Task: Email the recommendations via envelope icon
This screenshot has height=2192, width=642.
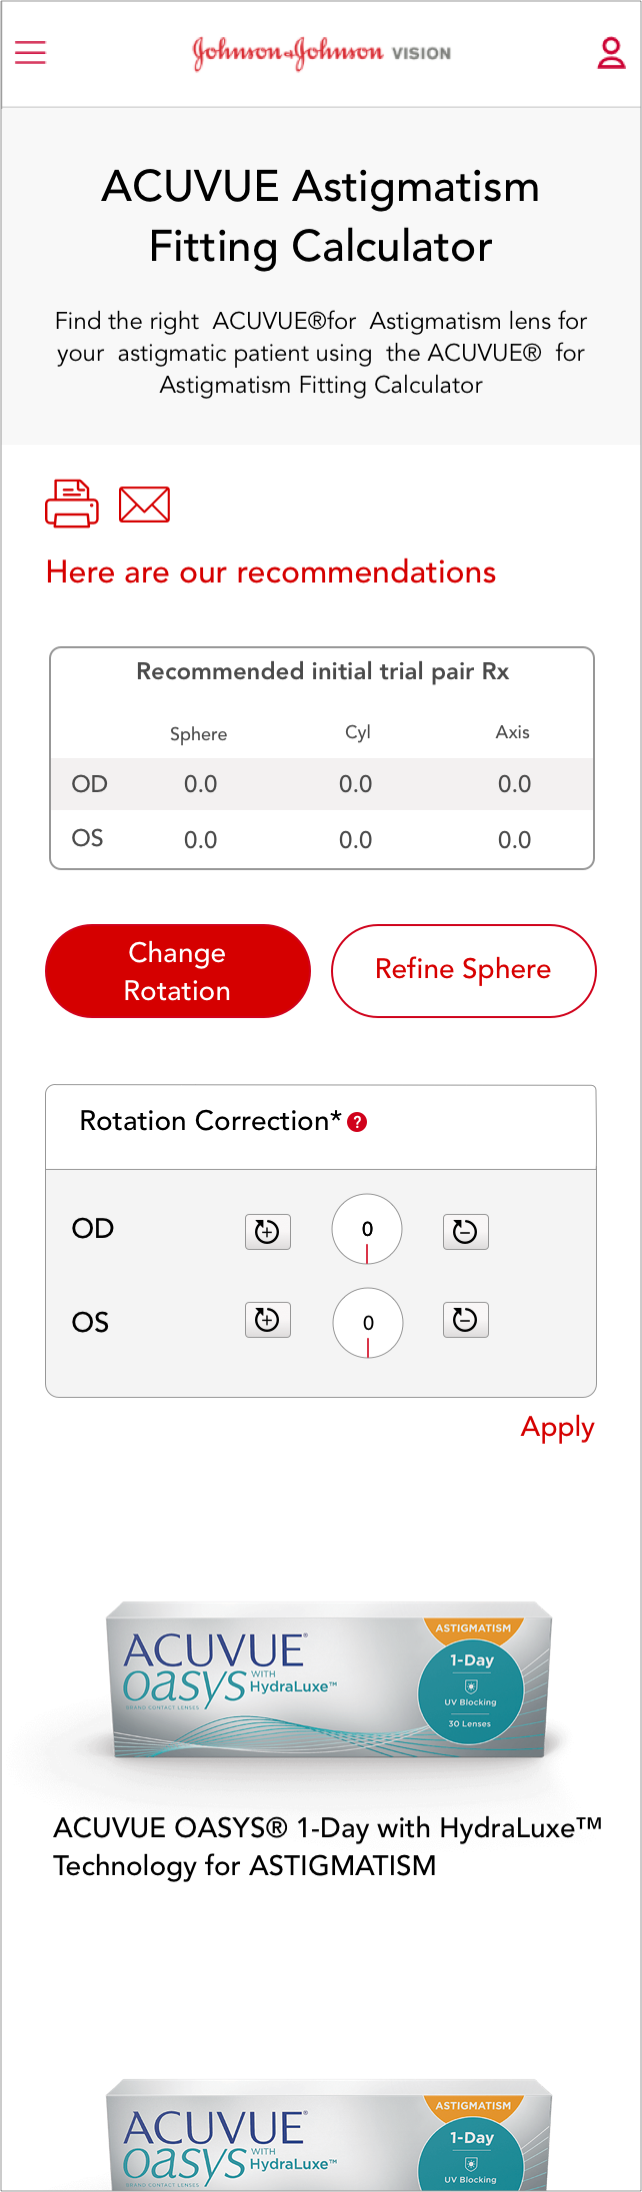Action: click(144, 505)
